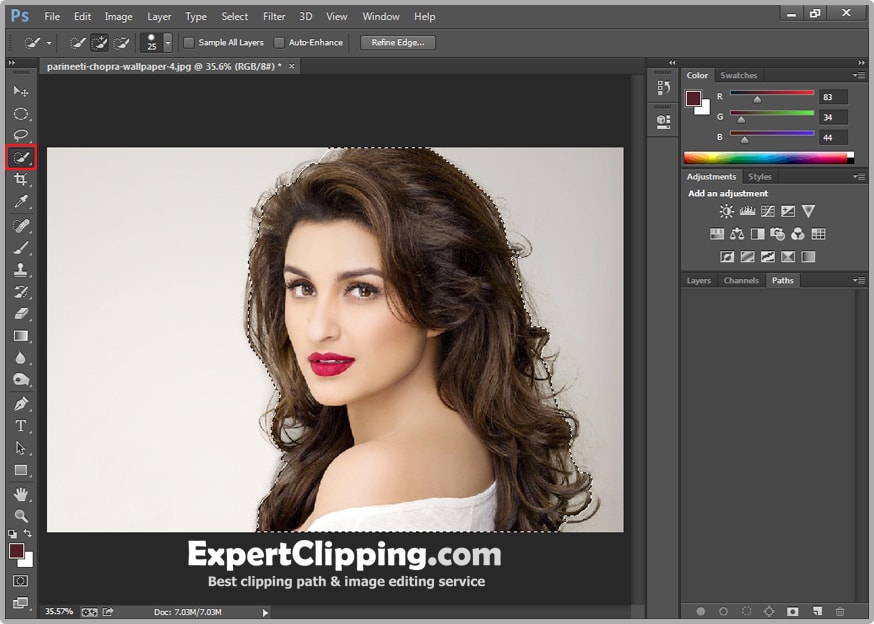Select the Horizontal Type tool
This screenshot has height=624, width=874.
pos(22,426)
